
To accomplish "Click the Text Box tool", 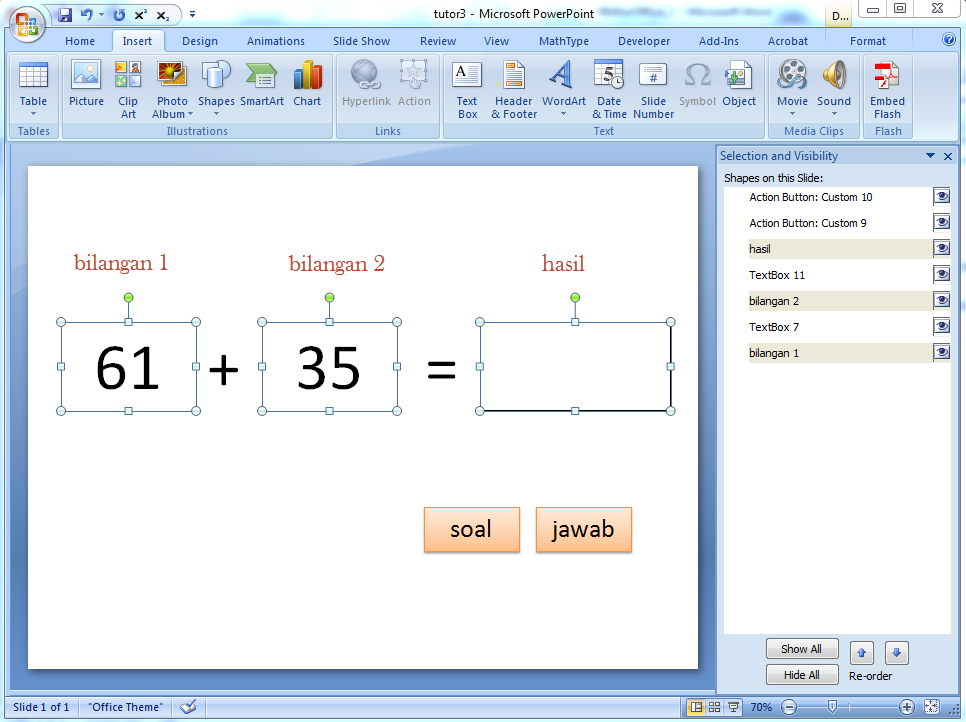I will [x=467, y=88].
